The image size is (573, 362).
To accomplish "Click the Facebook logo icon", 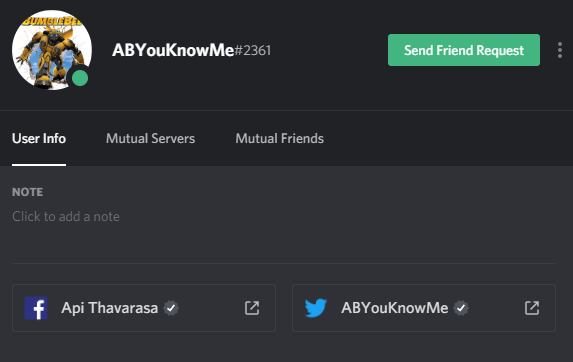I will (x=36, y=308).
